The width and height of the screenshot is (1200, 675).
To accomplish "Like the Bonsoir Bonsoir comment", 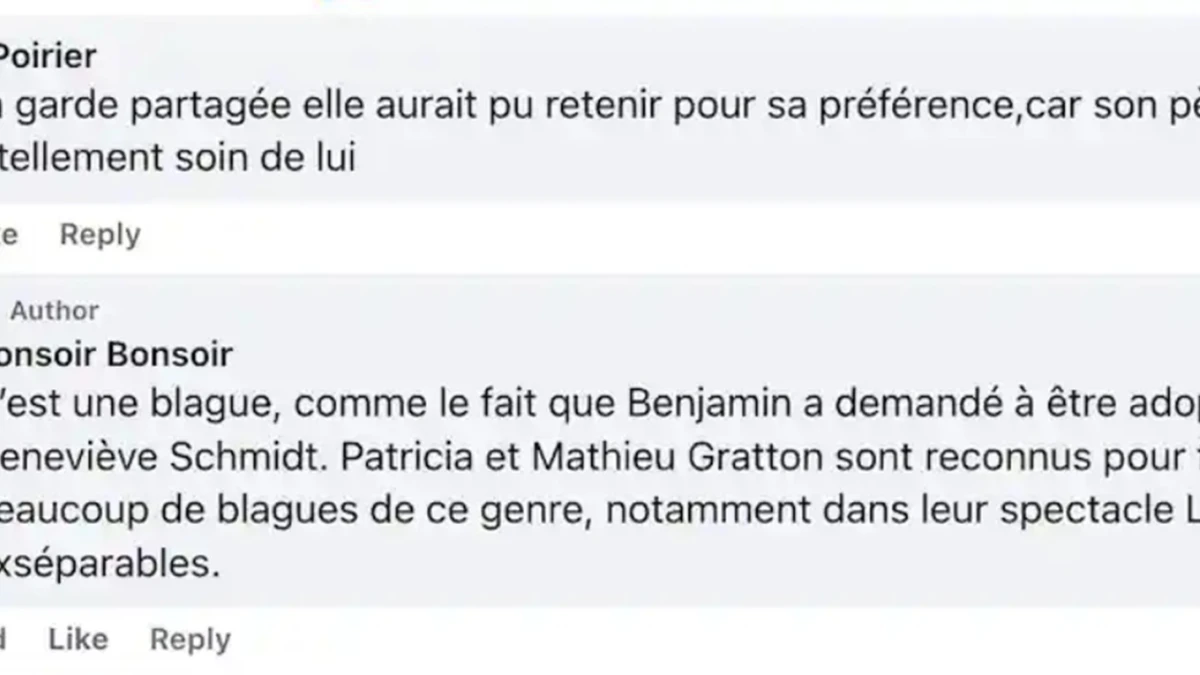I will (x=78, y=639).
